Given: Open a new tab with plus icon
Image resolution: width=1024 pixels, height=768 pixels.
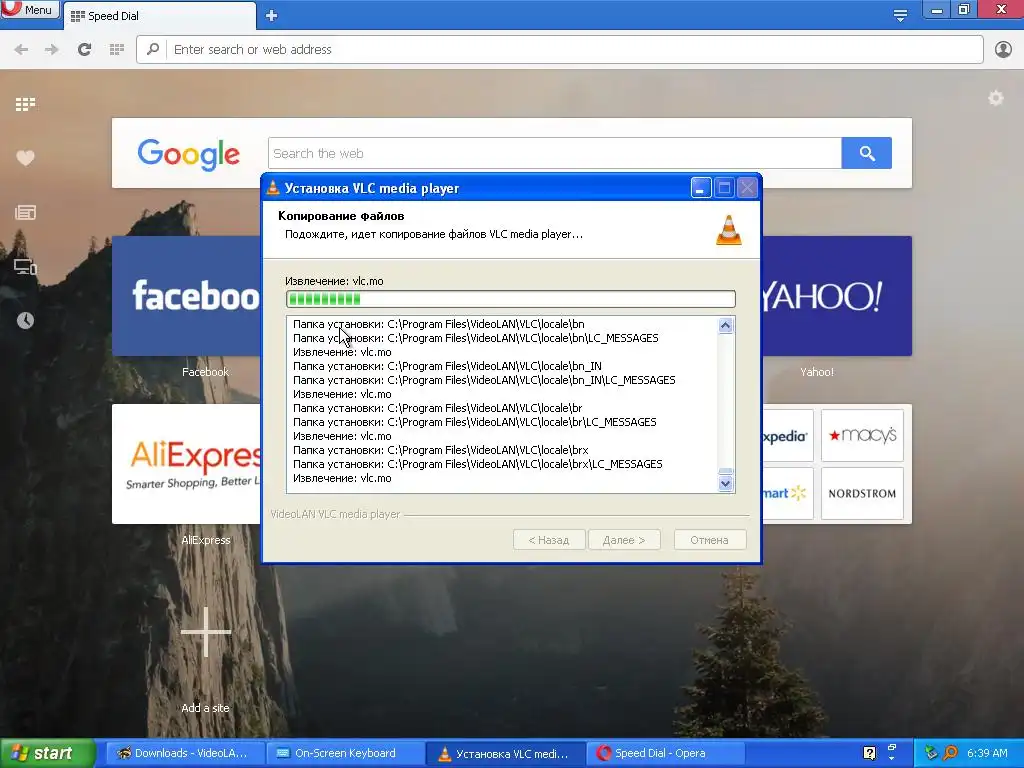Looking at the screenshot, I should tap(272, 16).
